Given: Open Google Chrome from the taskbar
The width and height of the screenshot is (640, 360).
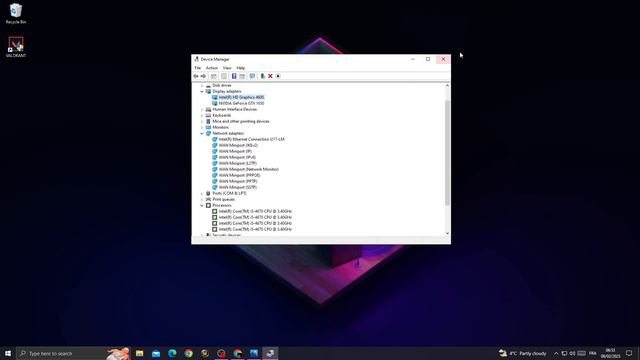Looking at the screenshot, I should pos(189,353).
